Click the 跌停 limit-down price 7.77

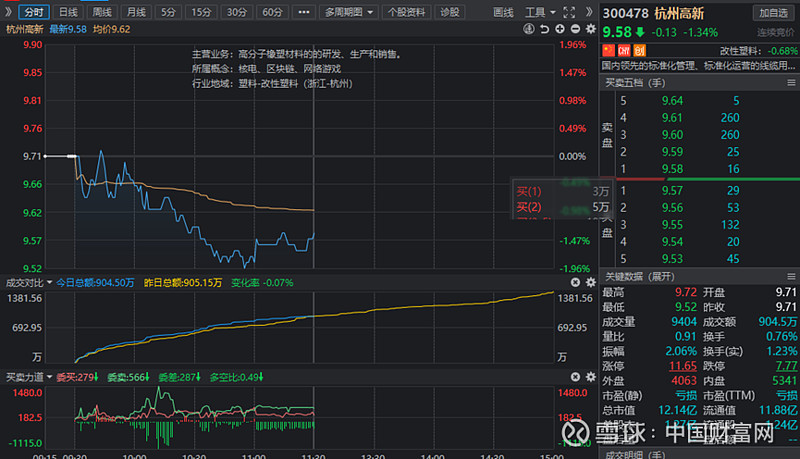(x=786, y=366)
